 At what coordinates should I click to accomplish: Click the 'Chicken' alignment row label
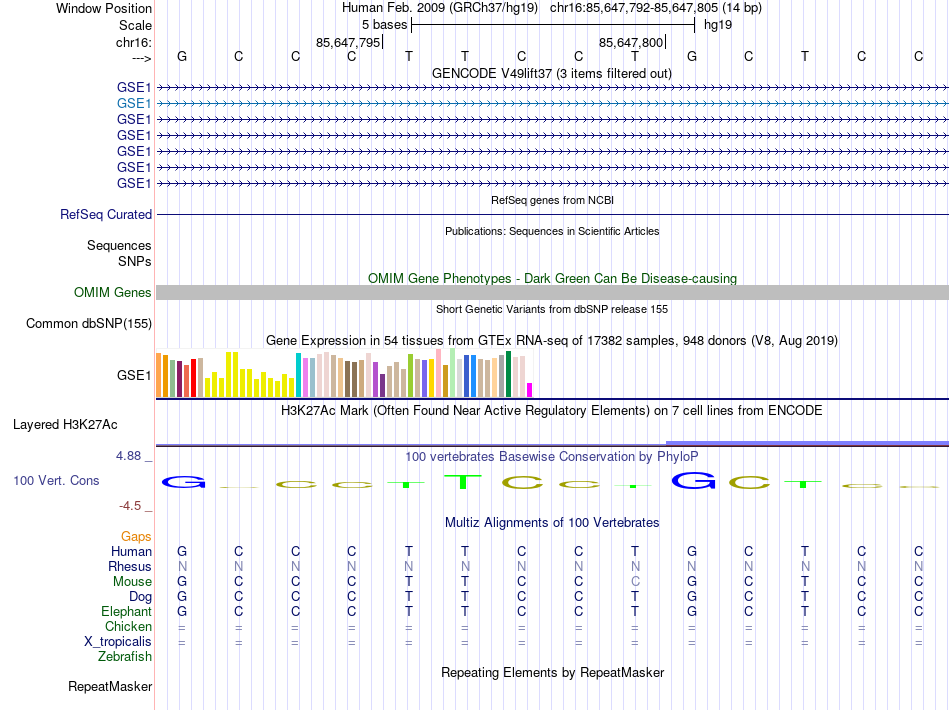128,626
